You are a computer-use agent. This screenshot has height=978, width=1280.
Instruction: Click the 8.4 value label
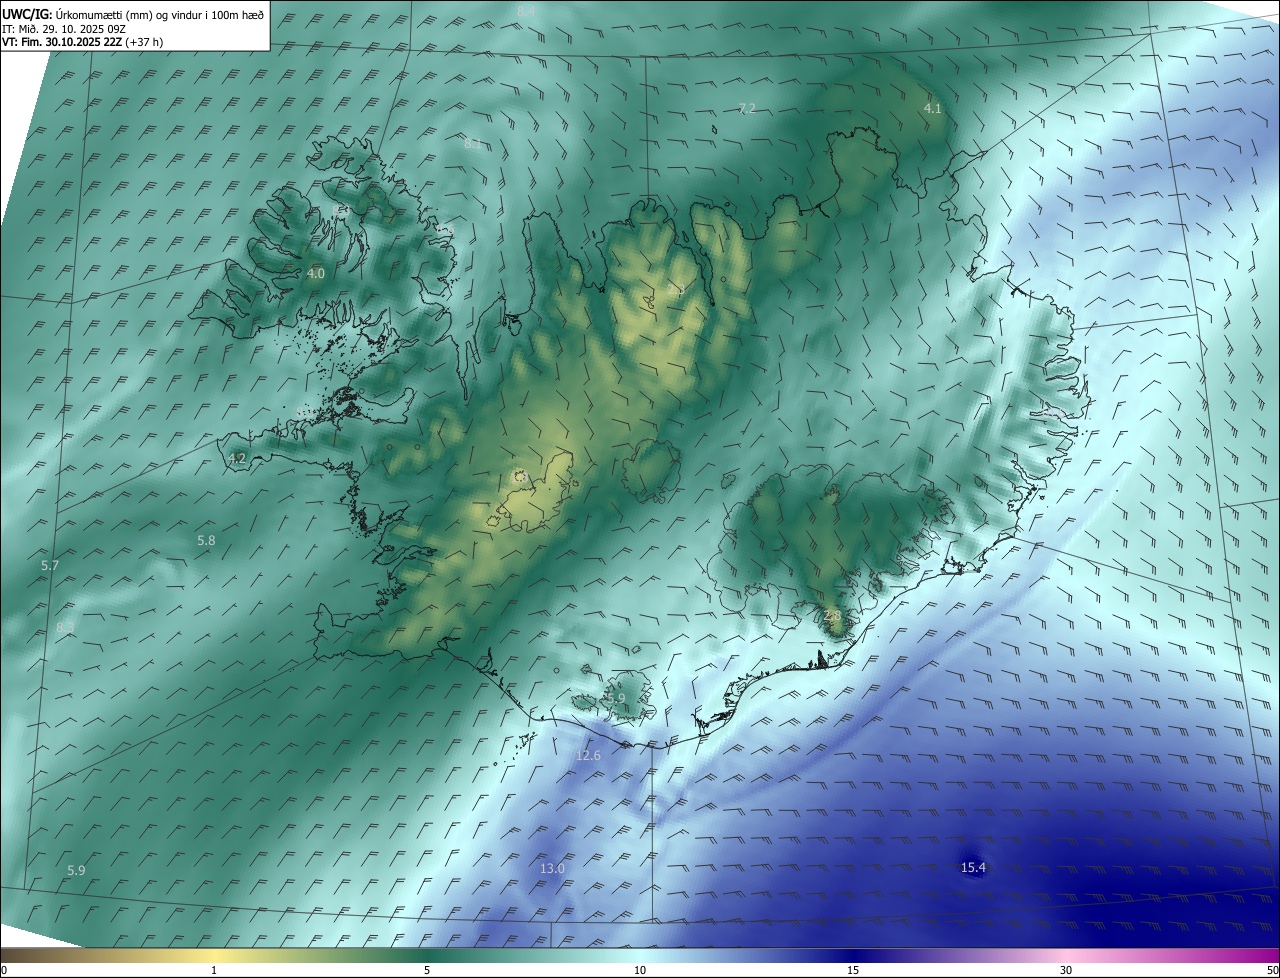526,10
